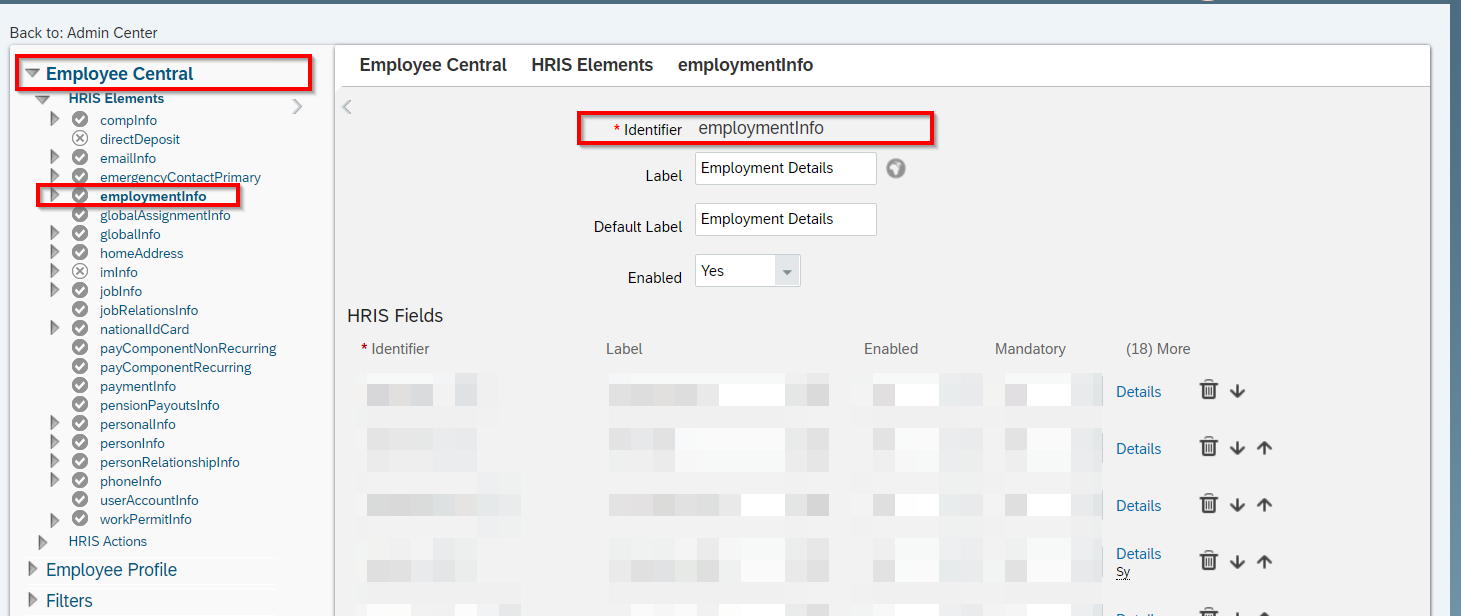The image size is (1461, 616).
Task: Click the X status icon beside directDeposit
Action: click(80, 139)
